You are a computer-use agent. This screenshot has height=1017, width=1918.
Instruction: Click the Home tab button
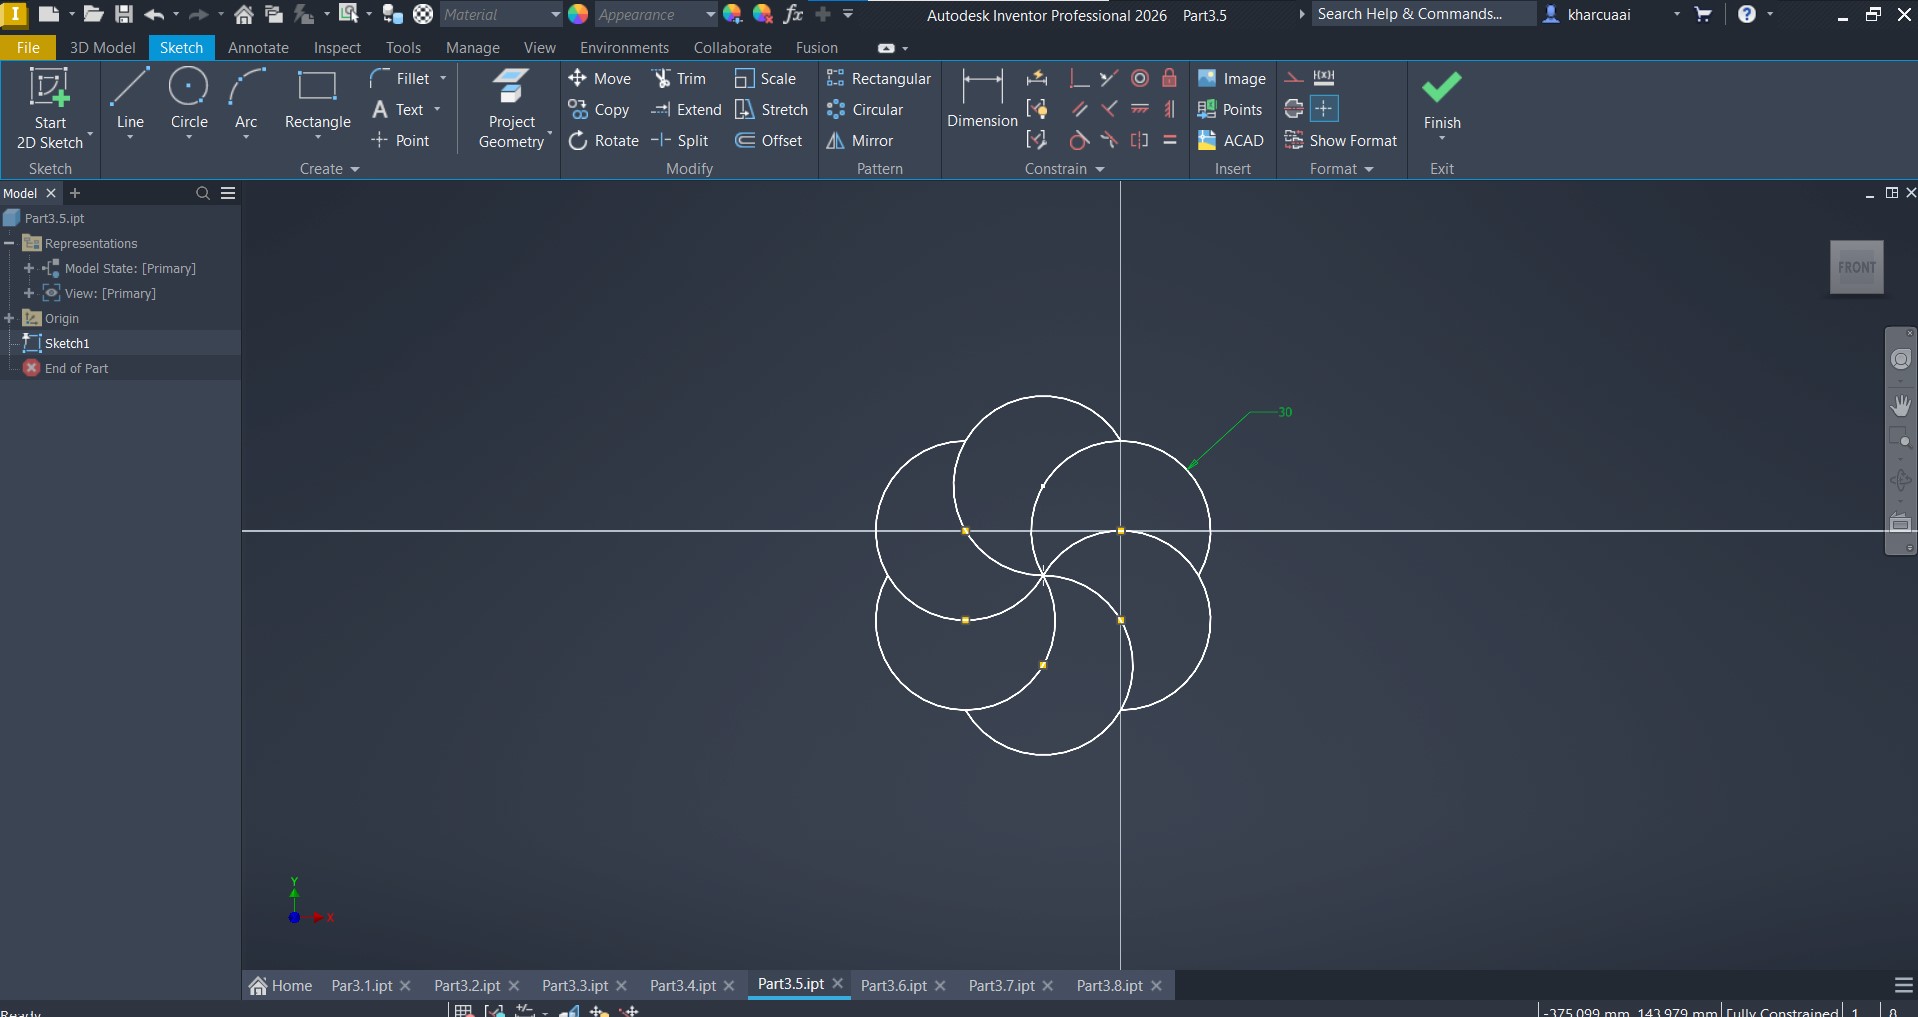pyautogui.click(x=281, y=986)
